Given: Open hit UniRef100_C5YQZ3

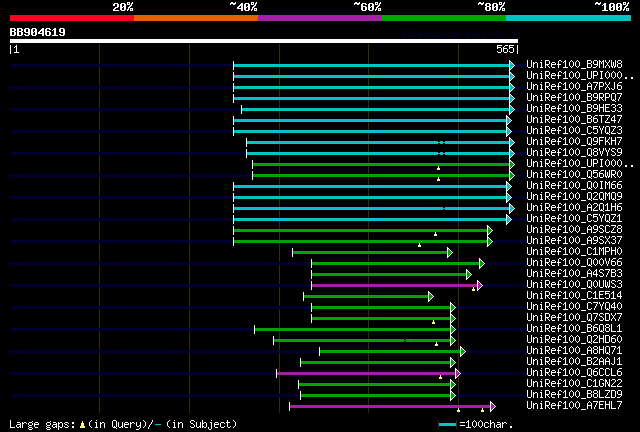Looking at the screenshot, I should (x=574, y=131).
